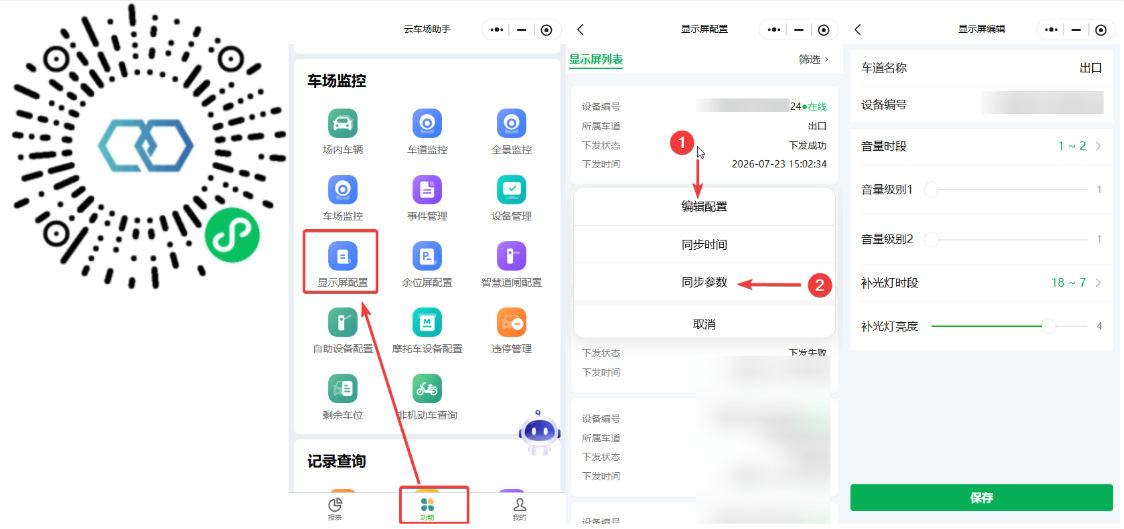Viewport: 1124px width, 529px height.
Task: Open the 智慧道闸配置 icon
Action: (512, 256)
